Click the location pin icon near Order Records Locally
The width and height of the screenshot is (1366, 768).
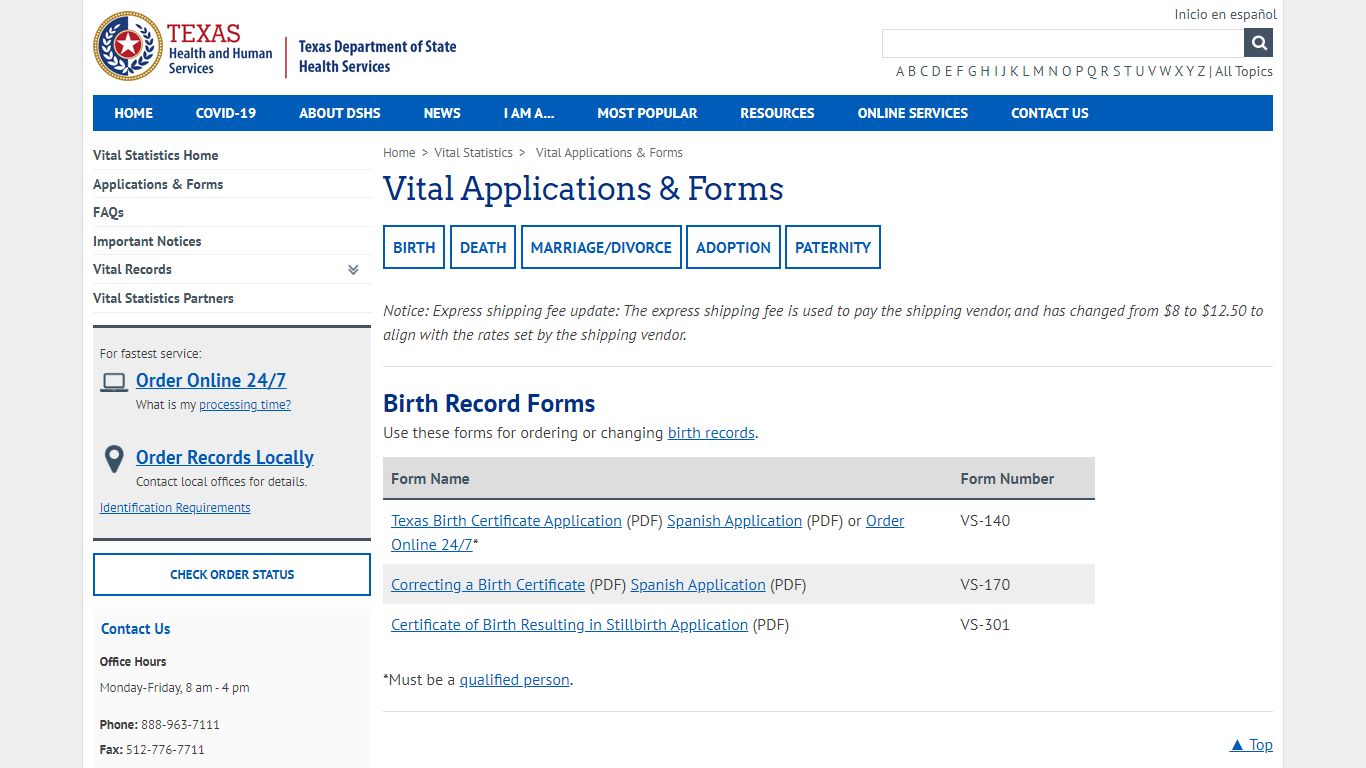113,459
